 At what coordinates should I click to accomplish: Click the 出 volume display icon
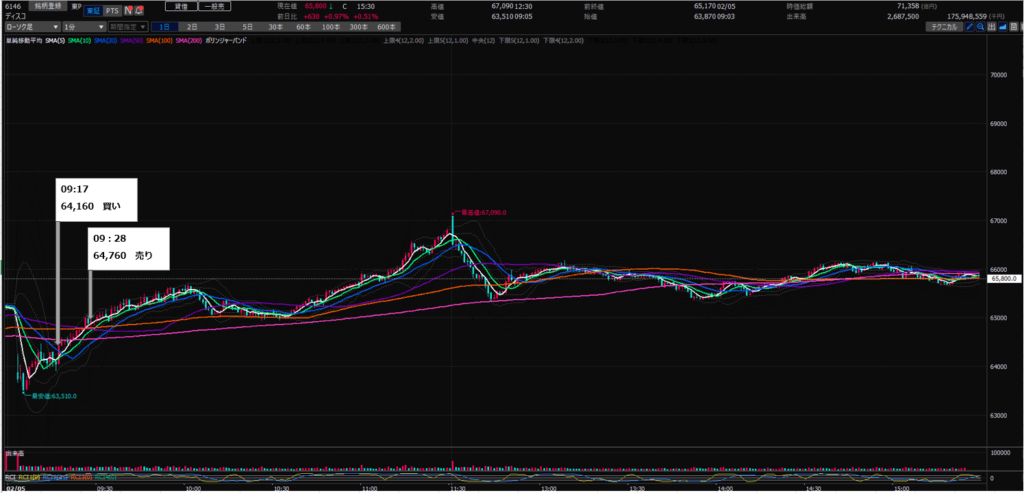coord(991,27)
